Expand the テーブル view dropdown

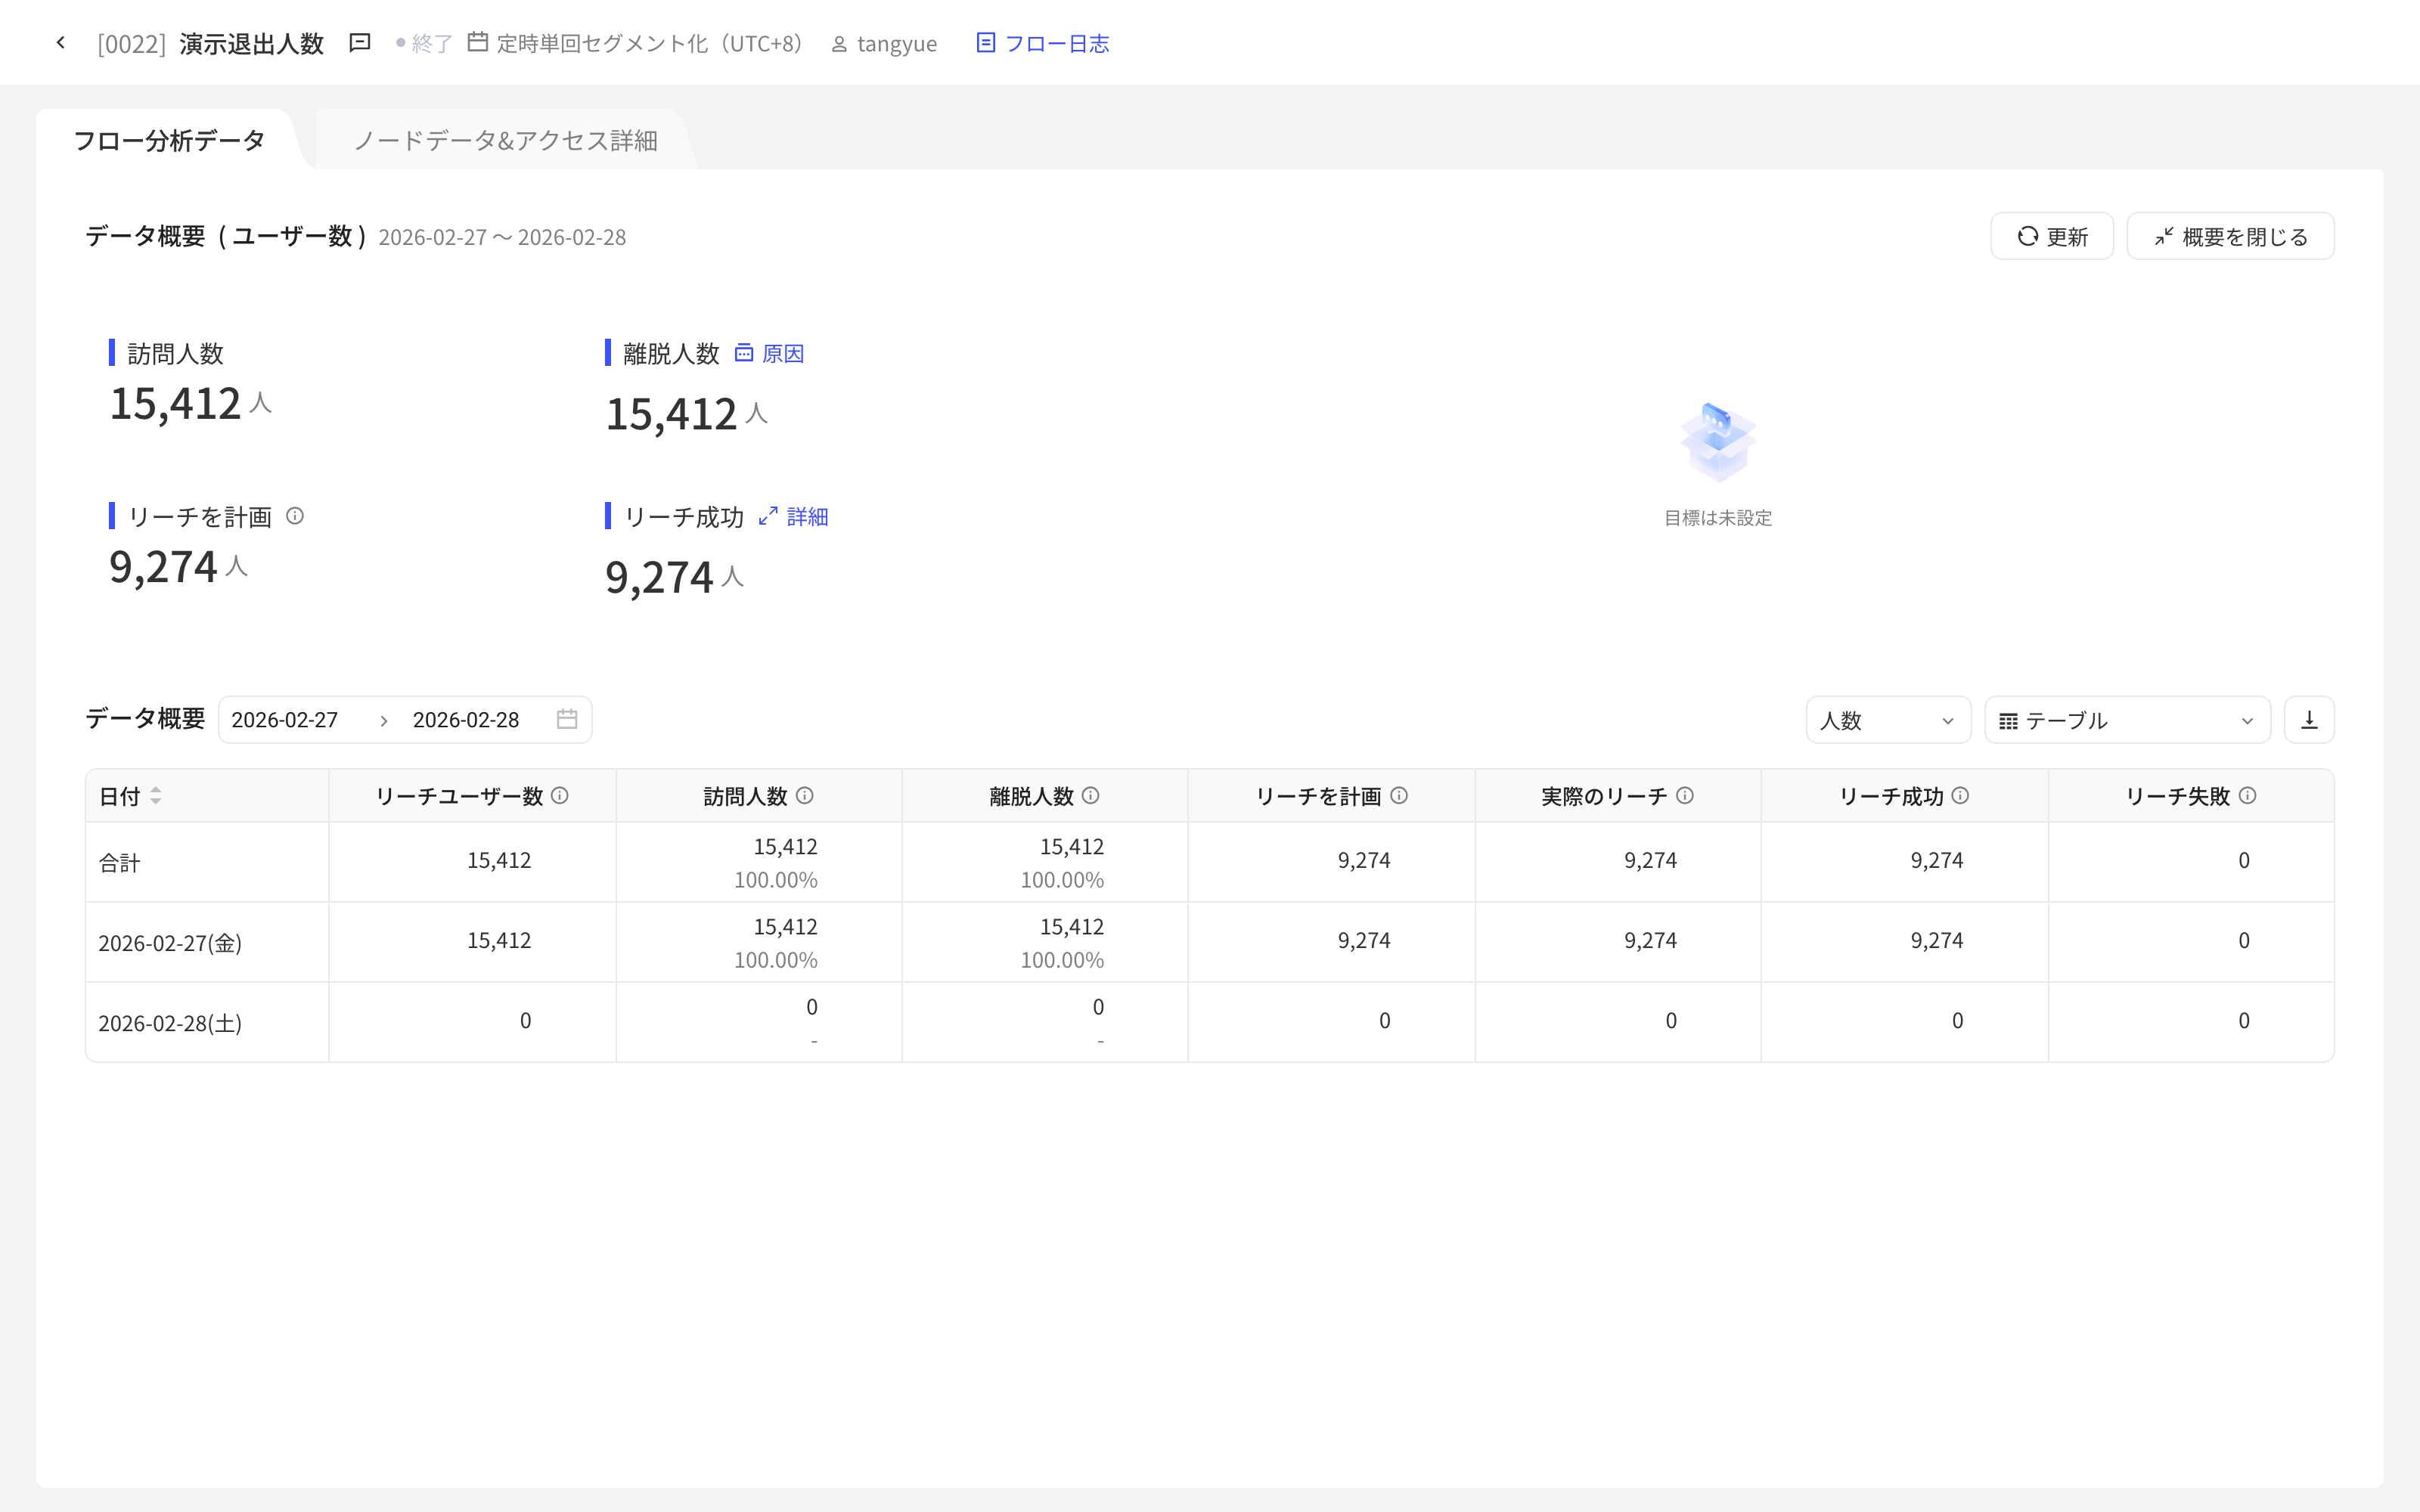[x=2127, y=720]
